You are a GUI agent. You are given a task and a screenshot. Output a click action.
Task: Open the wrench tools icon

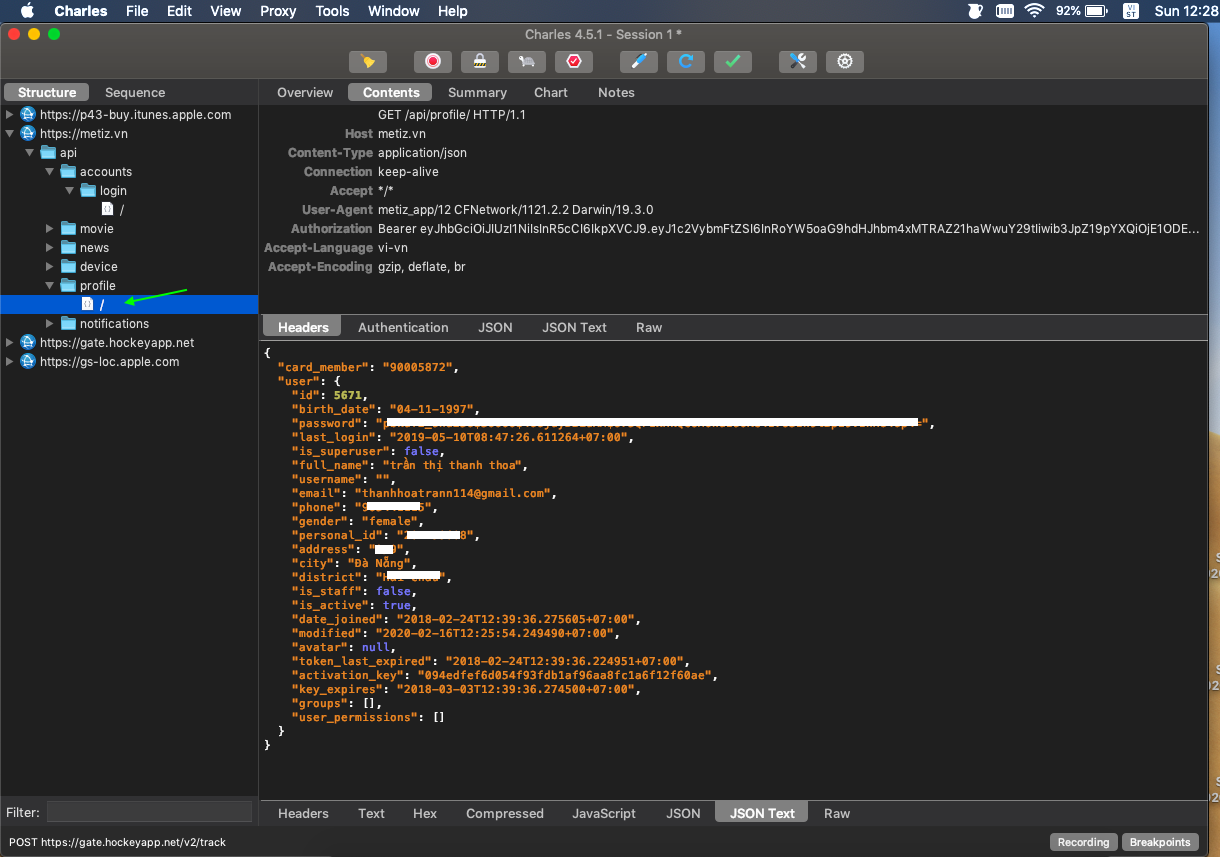pyautogui.click(x=798, y=61)
